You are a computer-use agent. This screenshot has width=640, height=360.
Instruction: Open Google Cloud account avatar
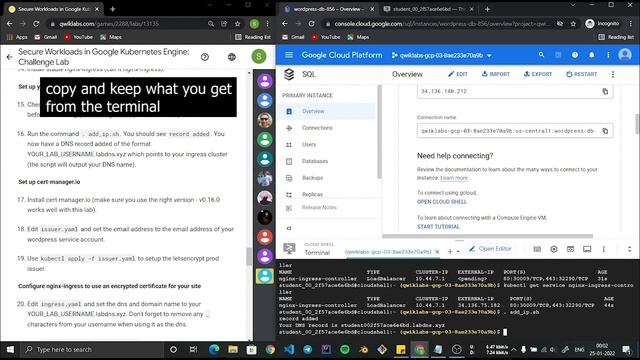pyautogui.click(x=624, y=55)
